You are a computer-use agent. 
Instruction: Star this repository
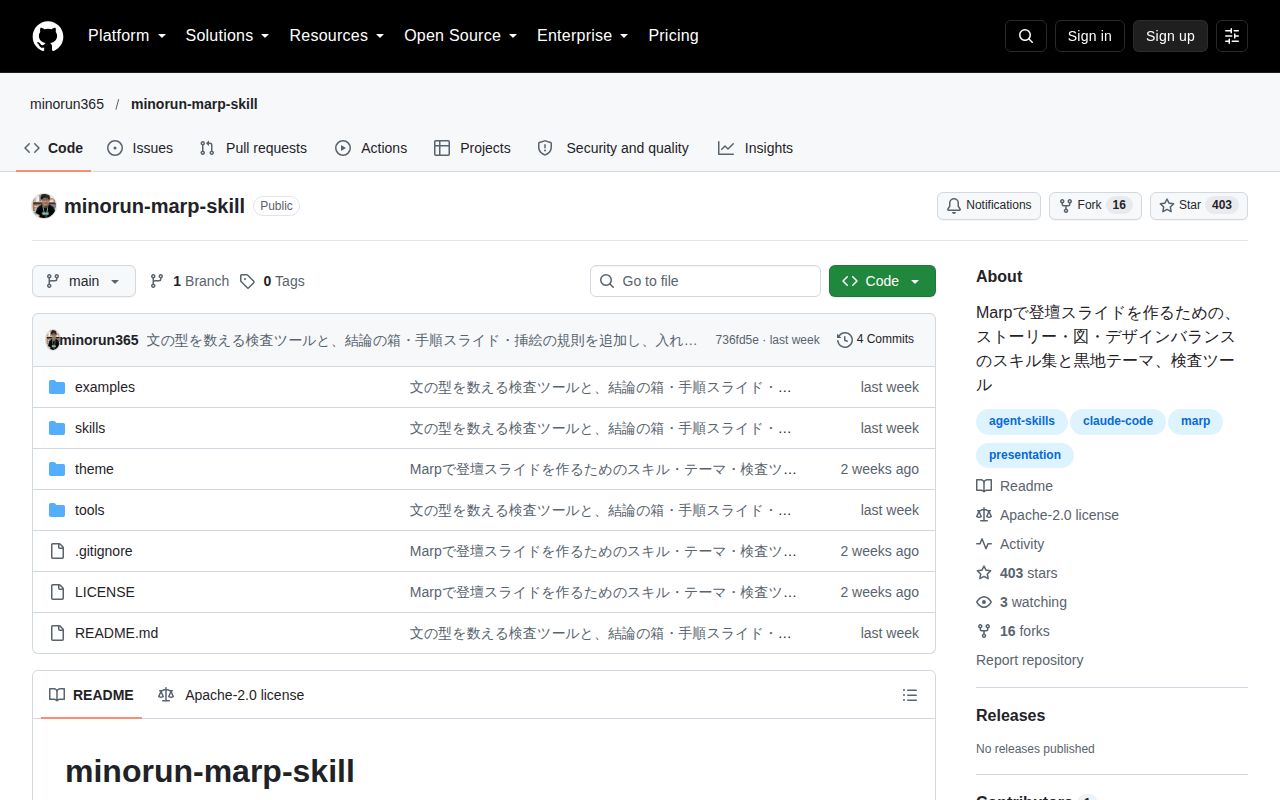[1199, 206]
